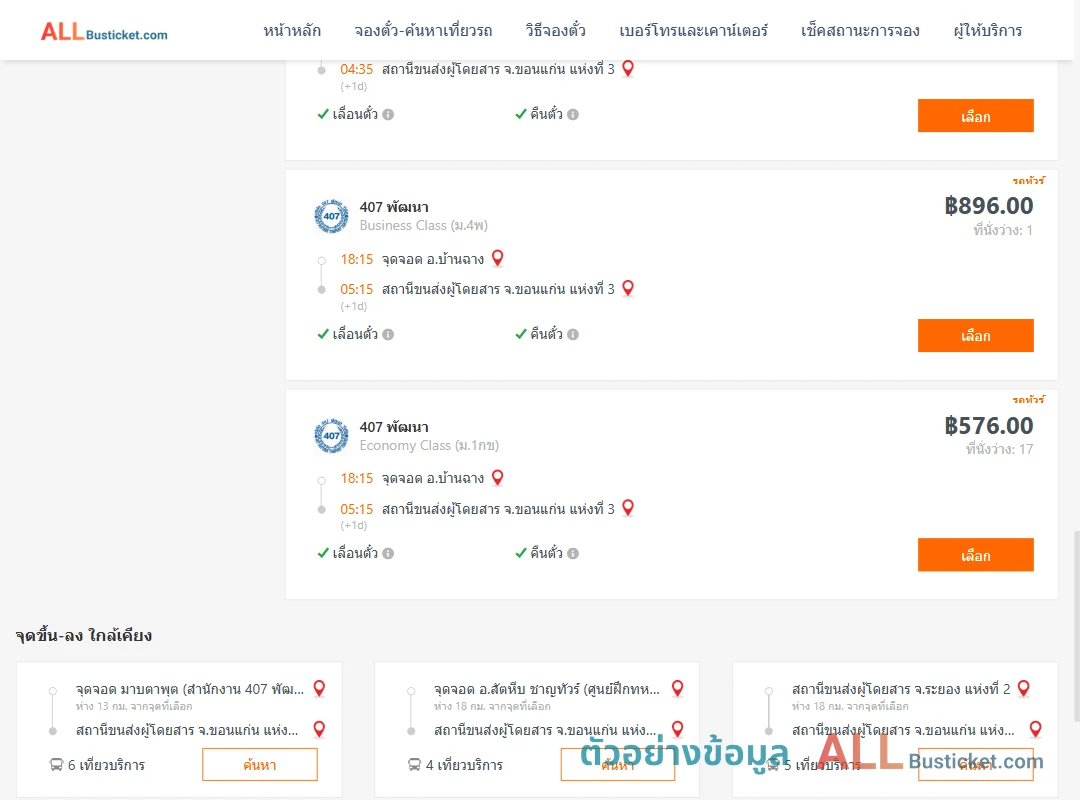Open เช็คสถานะการจอง menu item

[860, 31]
